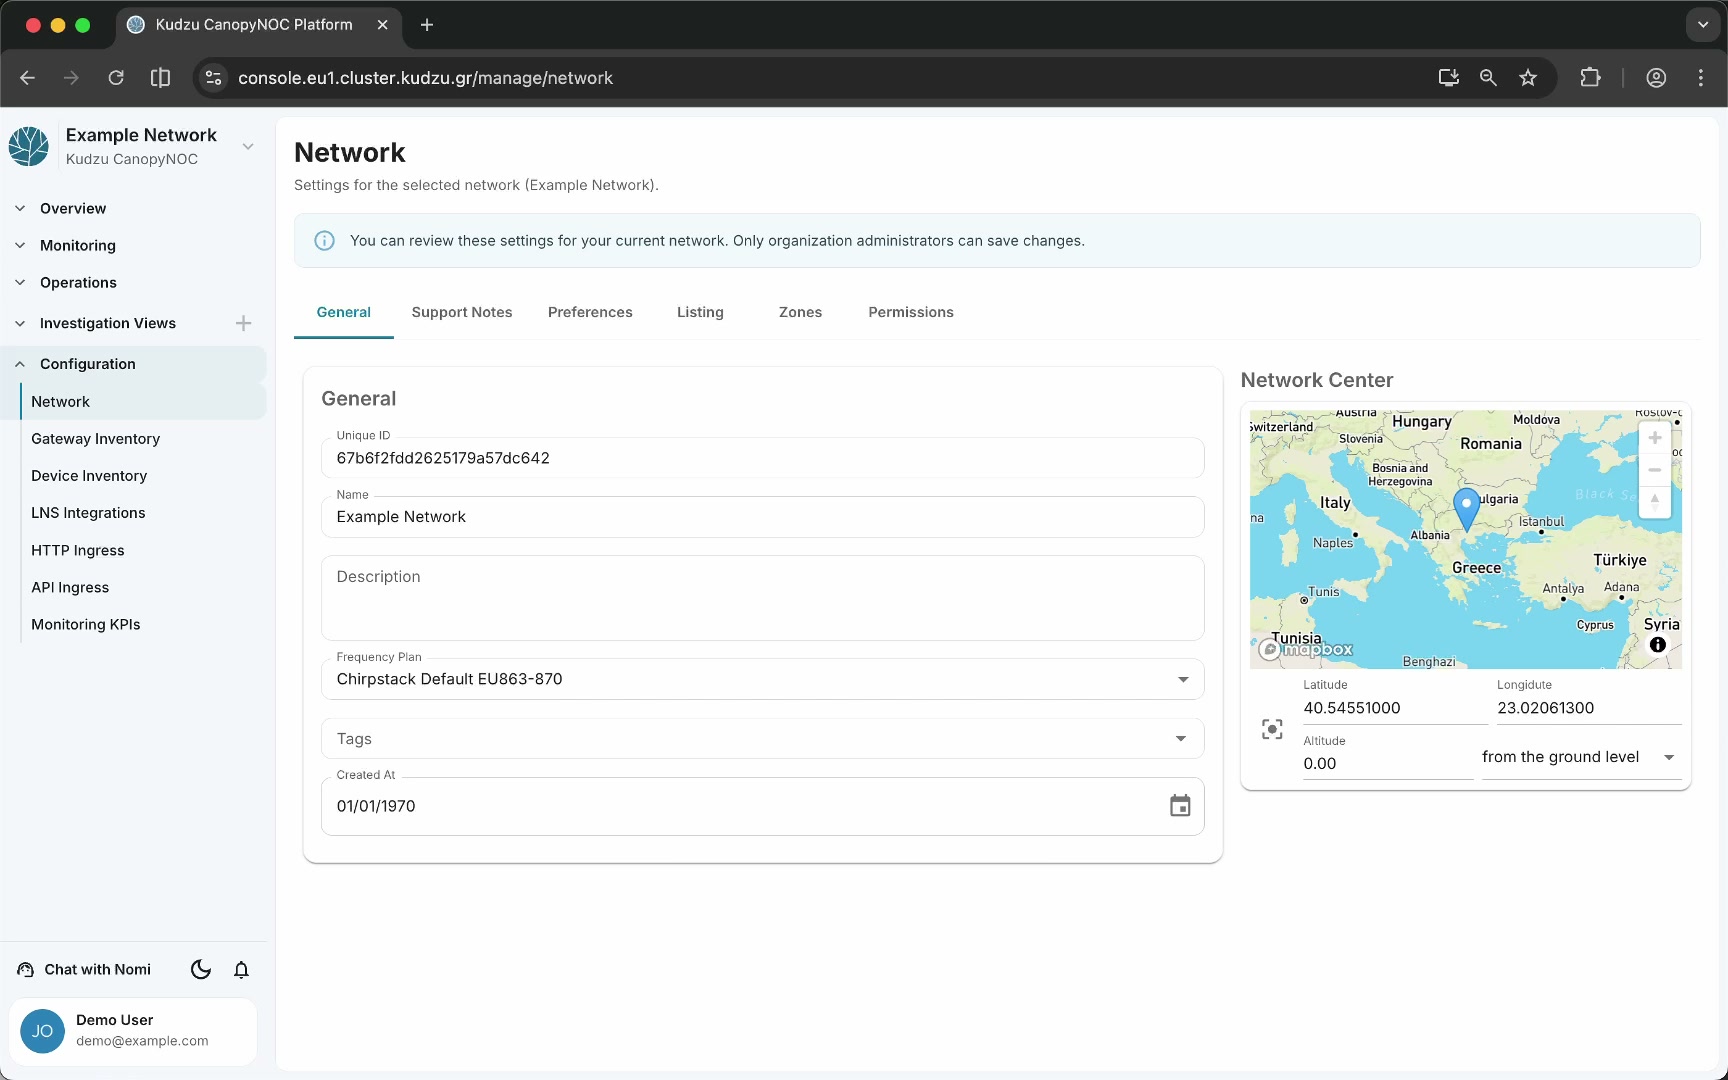This screenshot has width=1728, height=1080.
Task: Open notifications bell
Action: point(241,970)
